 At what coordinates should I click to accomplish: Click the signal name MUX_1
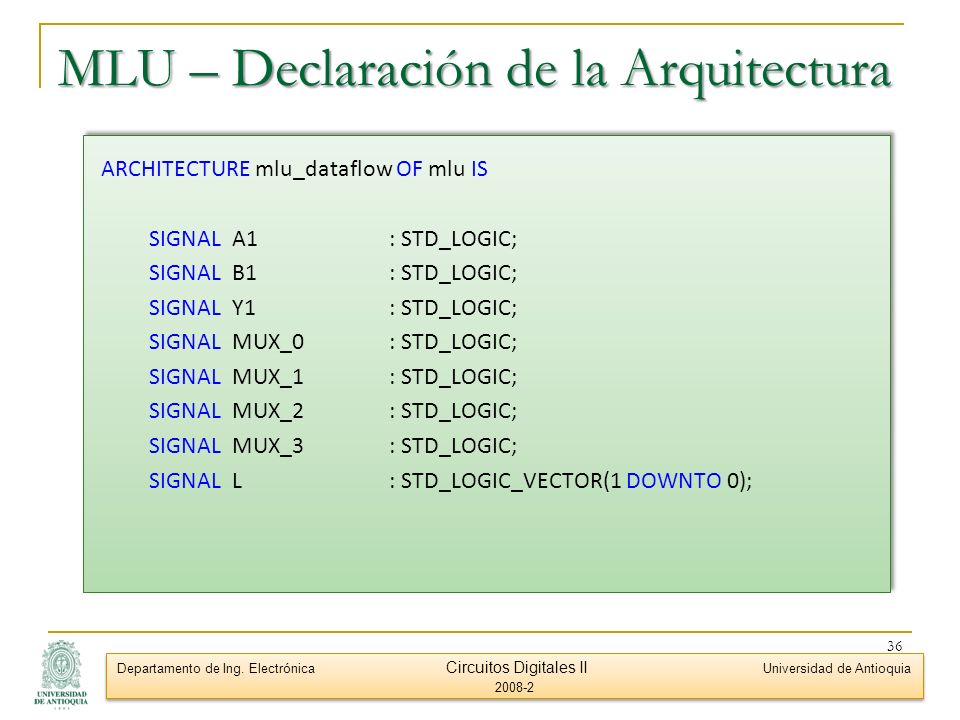[x=268, y=377]
